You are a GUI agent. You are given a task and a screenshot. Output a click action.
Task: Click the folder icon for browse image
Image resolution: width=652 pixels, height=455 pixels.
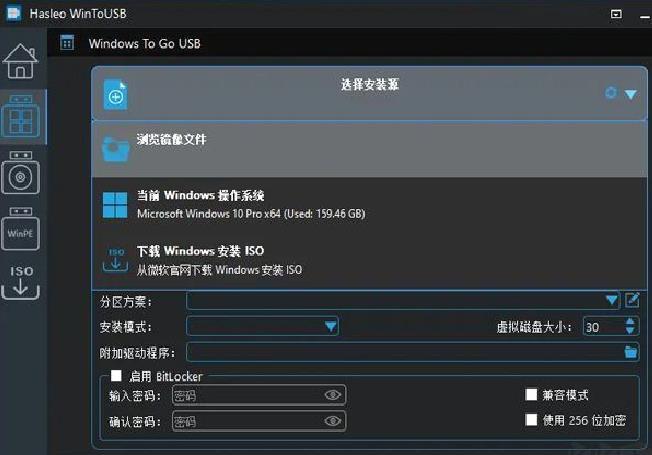coord(116,149)
